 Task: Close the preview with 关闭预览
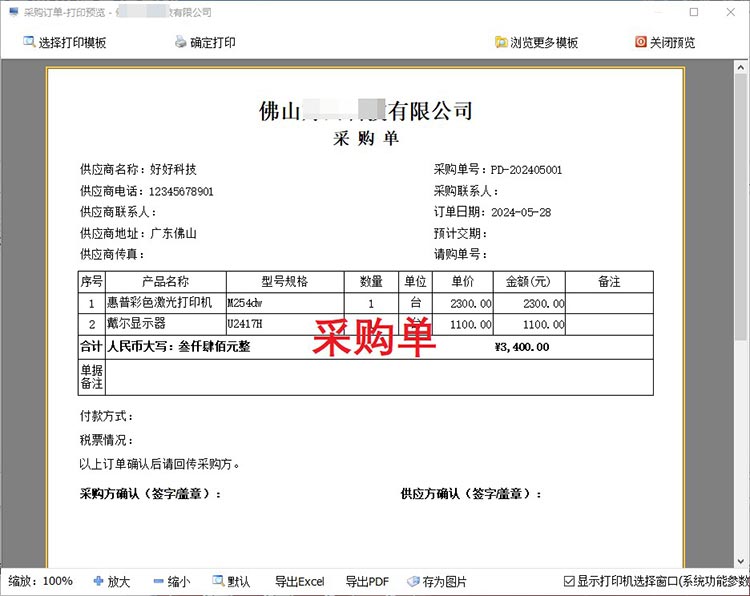coord(665,42)
